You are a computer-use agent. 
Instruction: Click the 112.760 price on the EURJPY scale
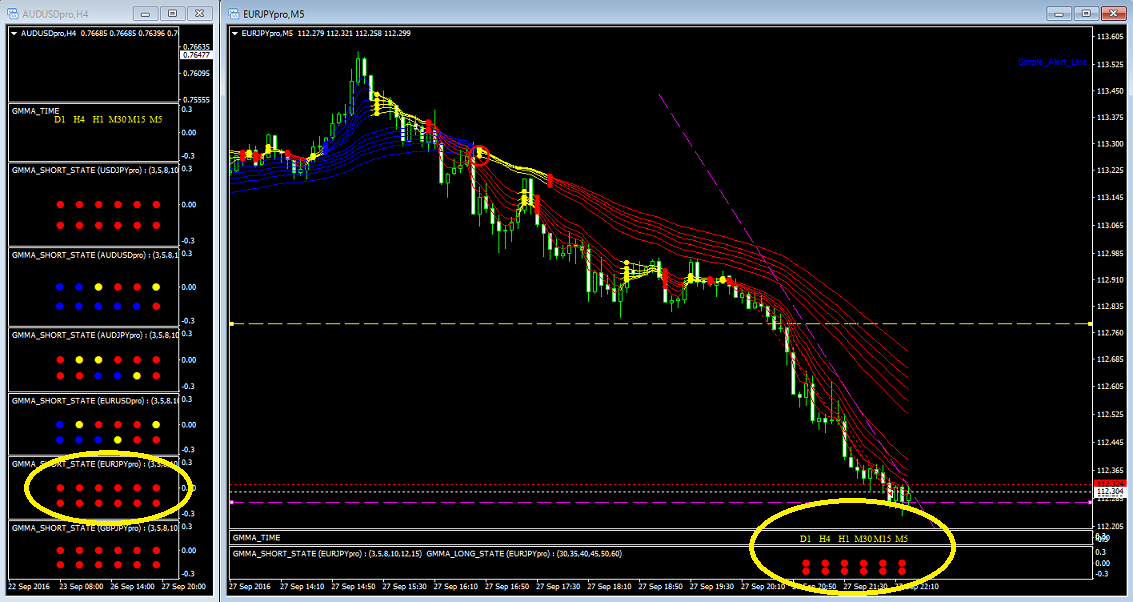pos(1111,333)
